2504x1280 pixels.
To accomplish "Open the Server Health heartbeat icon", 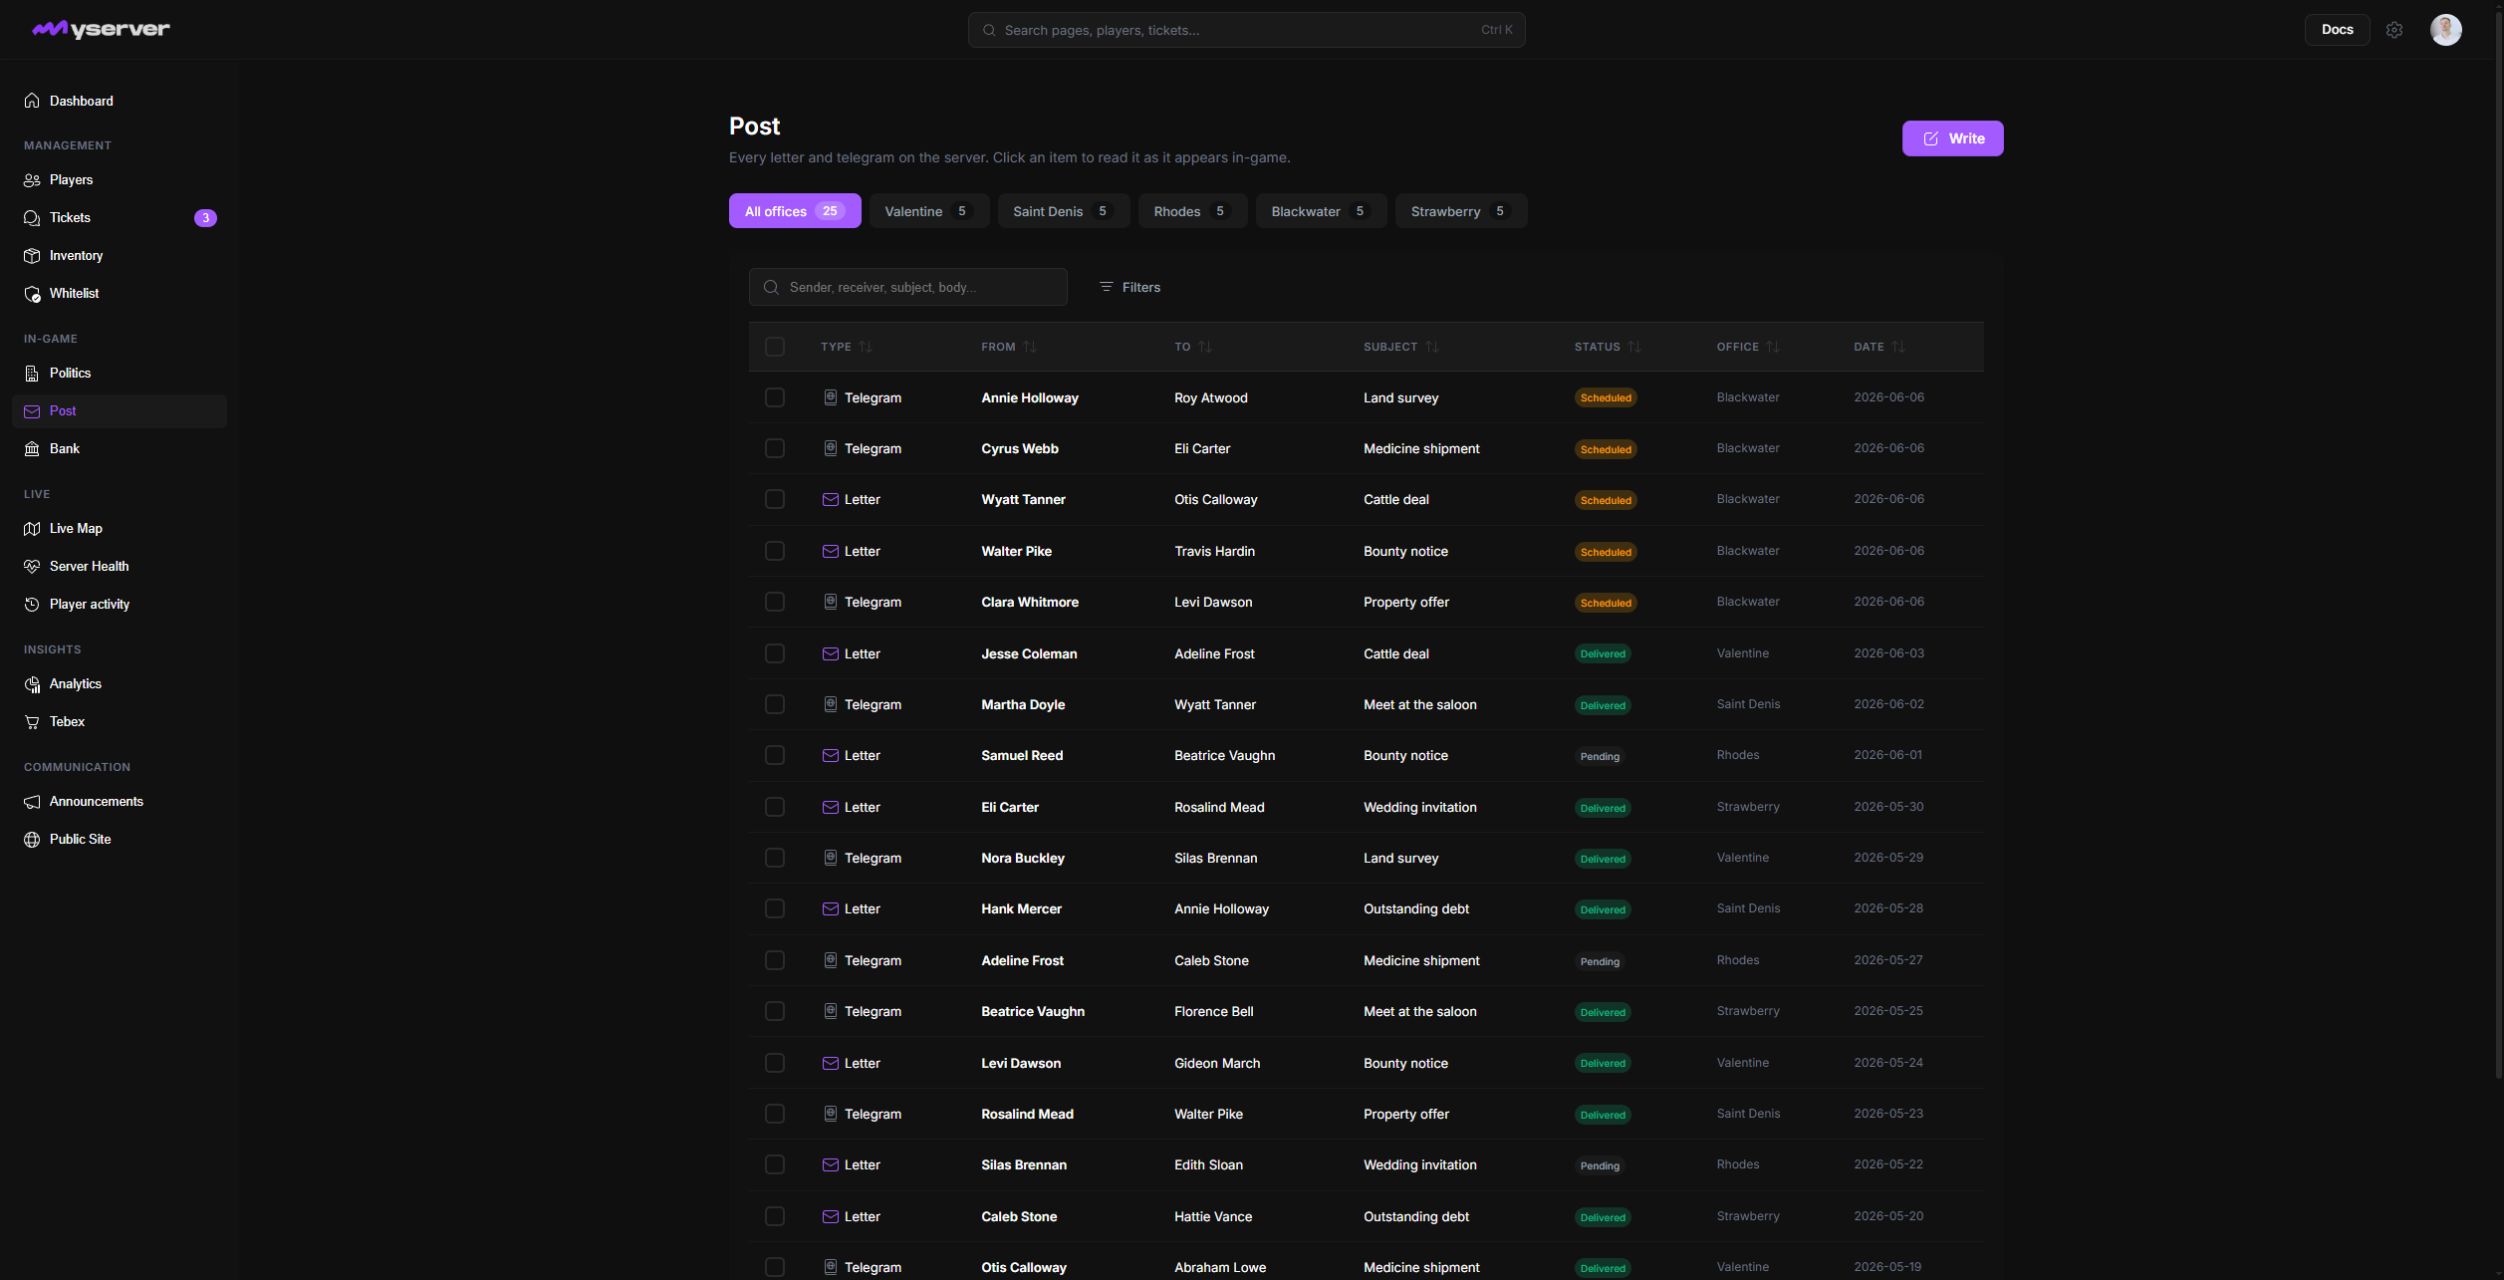I will coord(32,567).
